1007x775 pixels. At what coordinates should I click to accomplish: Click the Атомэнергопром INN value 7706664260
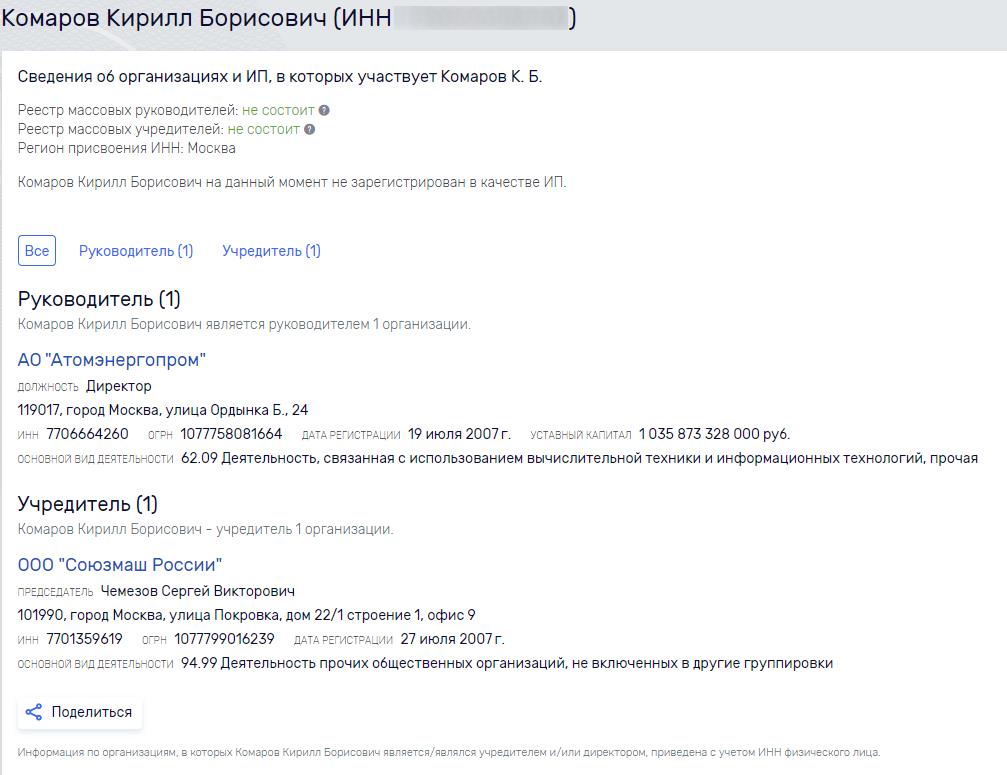(x=87, y=434)
